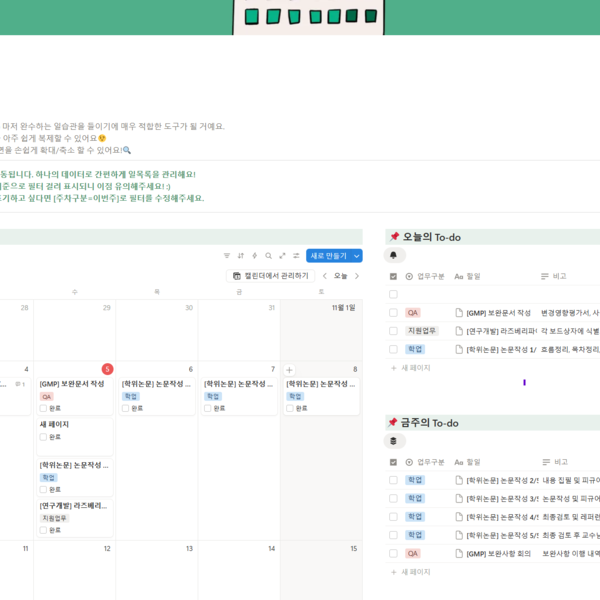
Task: Check 완료 on [GMP] 보완문서 작성 calendar card
Action: coord(43,408)
